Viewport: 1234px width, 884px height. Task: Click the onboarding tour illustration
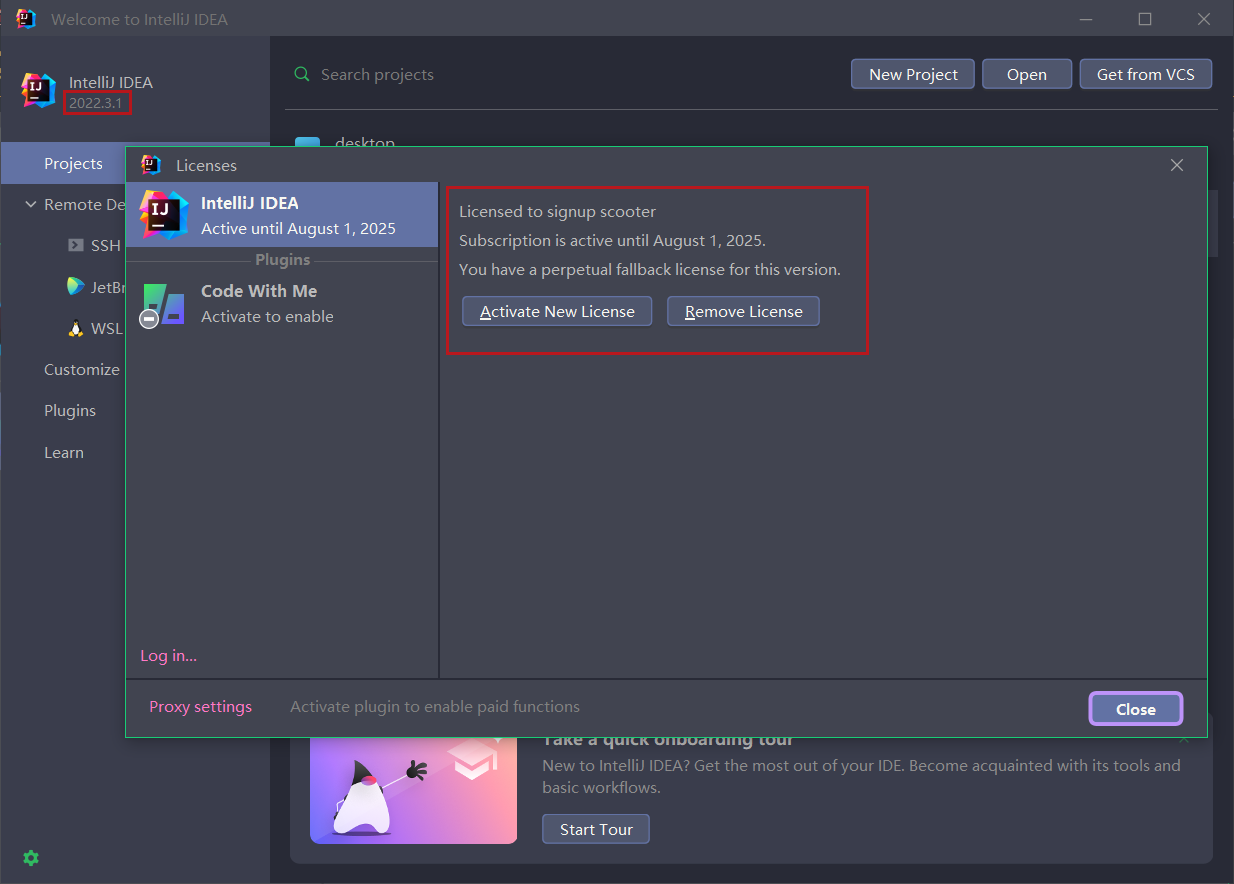(x=413, y=790)
